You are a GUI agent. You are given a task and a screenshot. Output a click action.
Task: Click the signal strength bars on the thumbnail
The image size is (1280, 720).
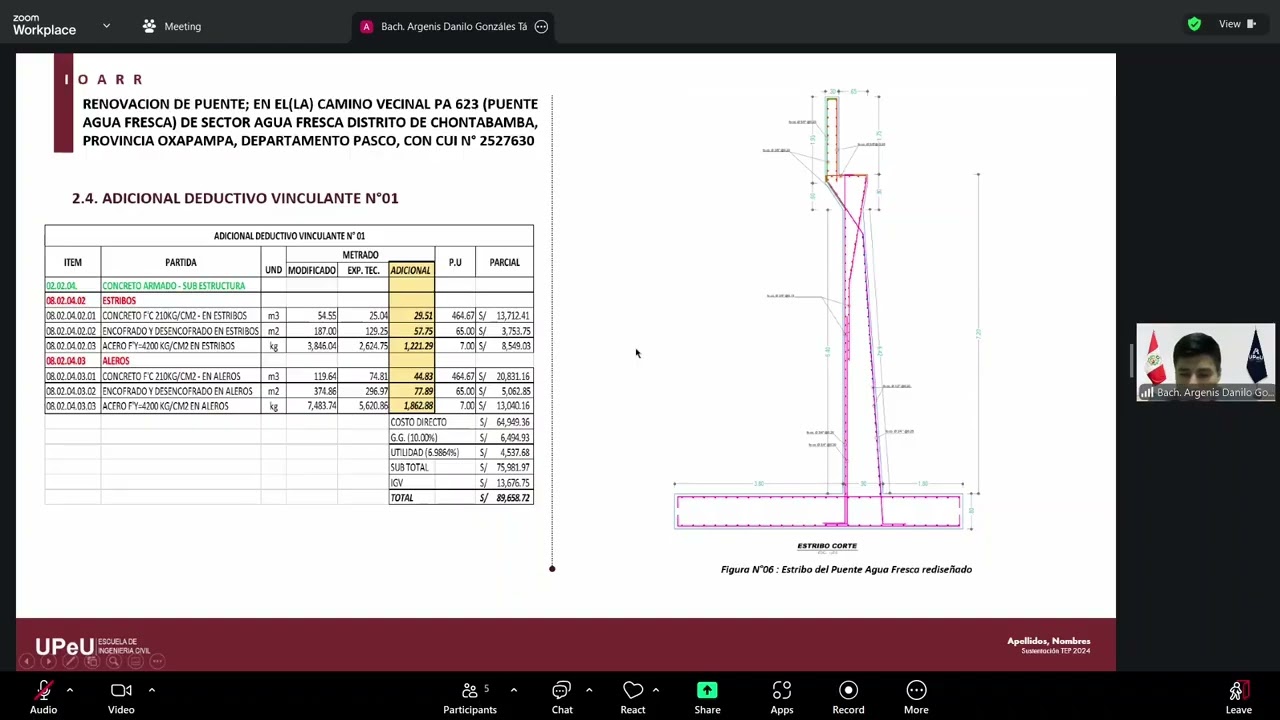point(1148,393)
